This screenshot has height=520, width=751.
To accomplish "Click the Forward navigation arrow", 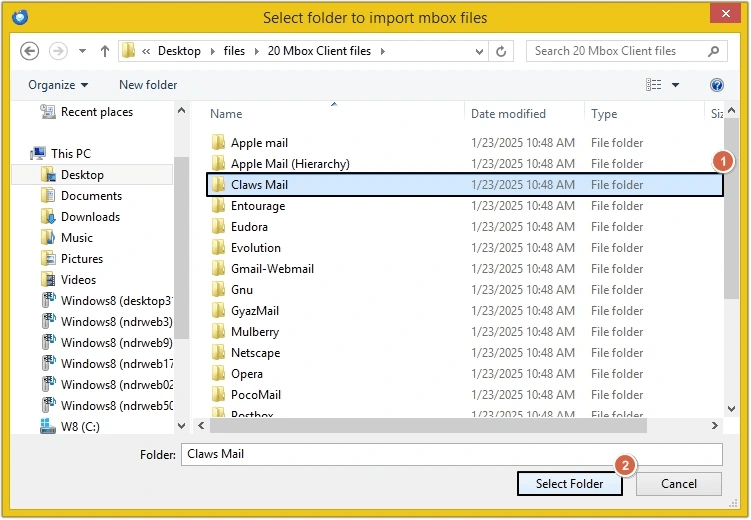I will click(58, 51).
